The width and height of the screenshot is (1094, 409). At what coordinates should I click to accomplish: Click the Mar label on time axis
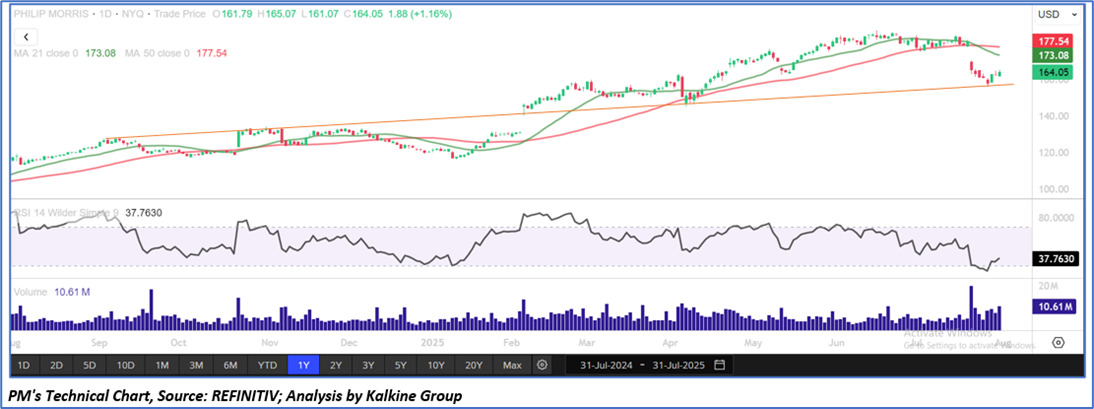[x=587, y=343]
